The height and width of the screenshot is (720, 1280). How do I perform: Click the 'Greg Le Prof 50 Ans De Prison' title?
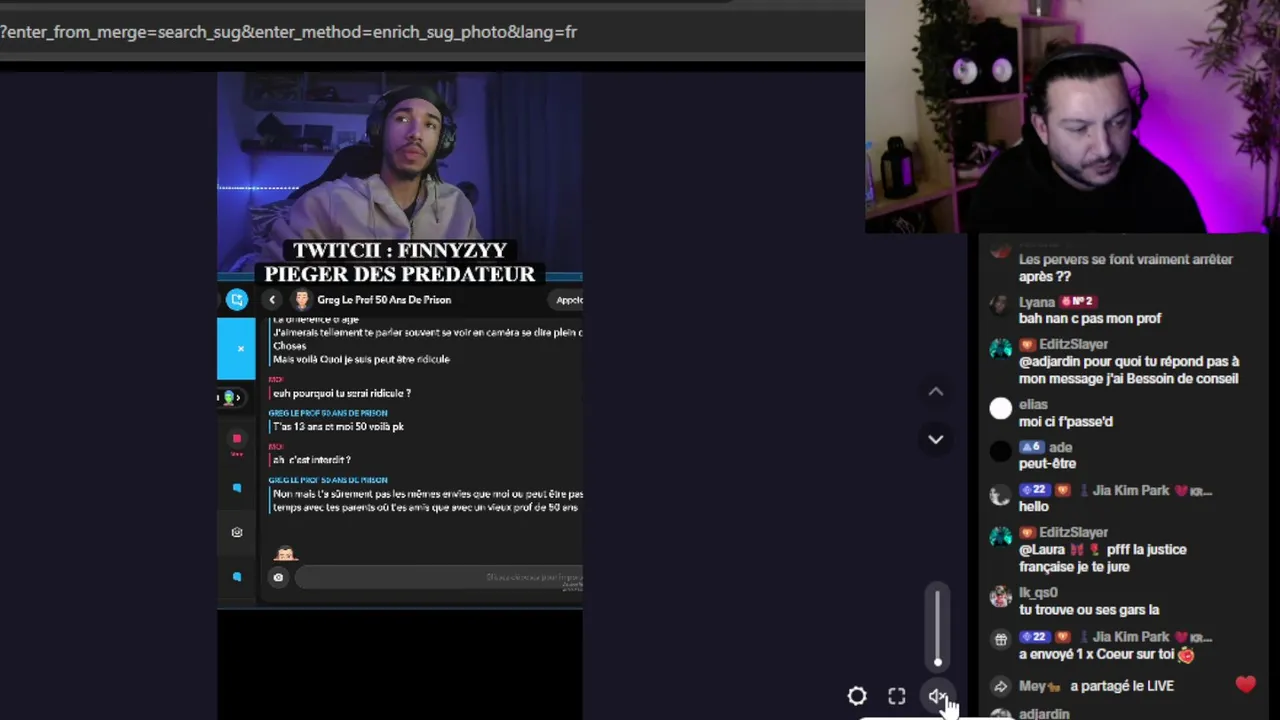point(384,300)
